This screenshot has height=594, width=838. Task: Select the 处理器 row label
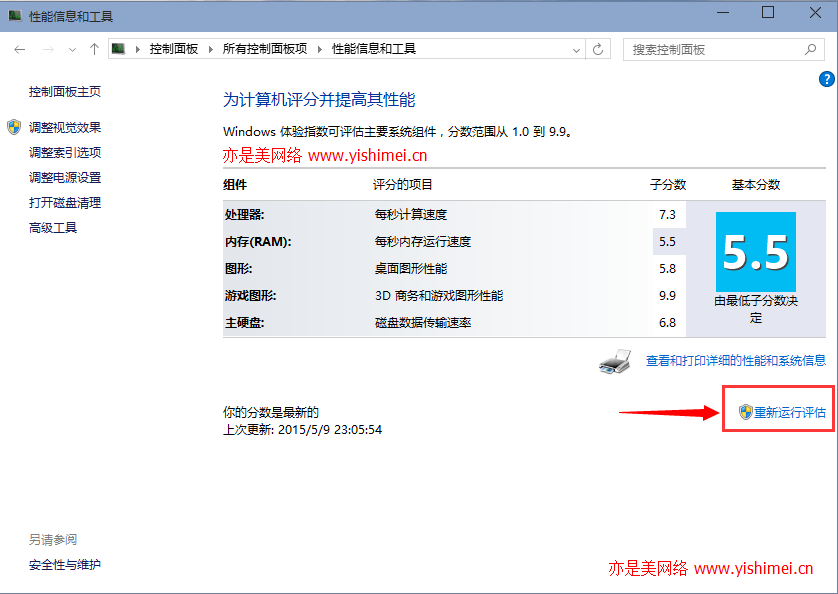click(244, 215)
